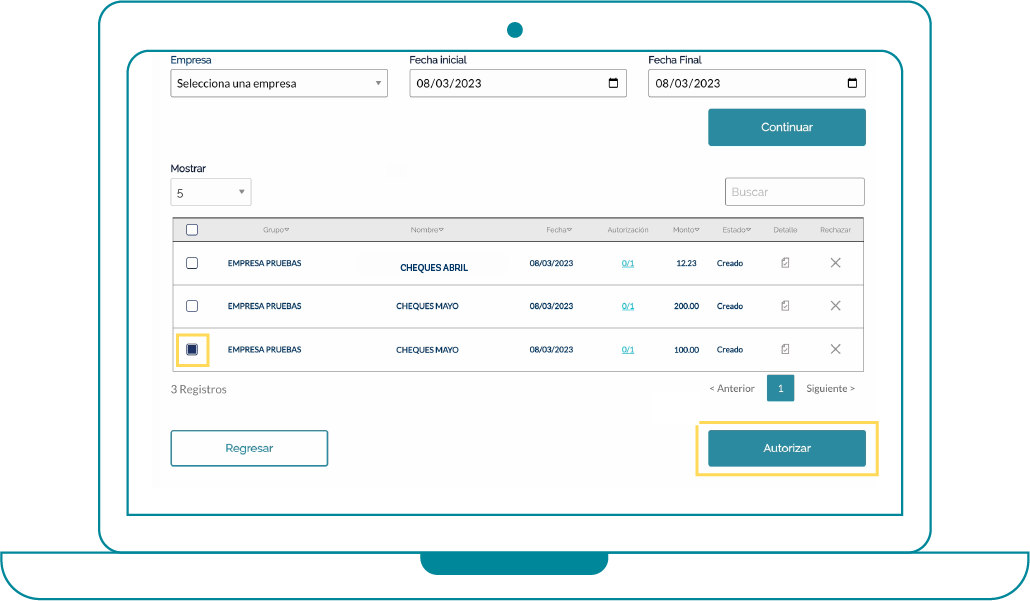The image size is (1030, 601).
Task: Open calendar picker in Fecha inicial field
Action: click(x=613, y=84)
